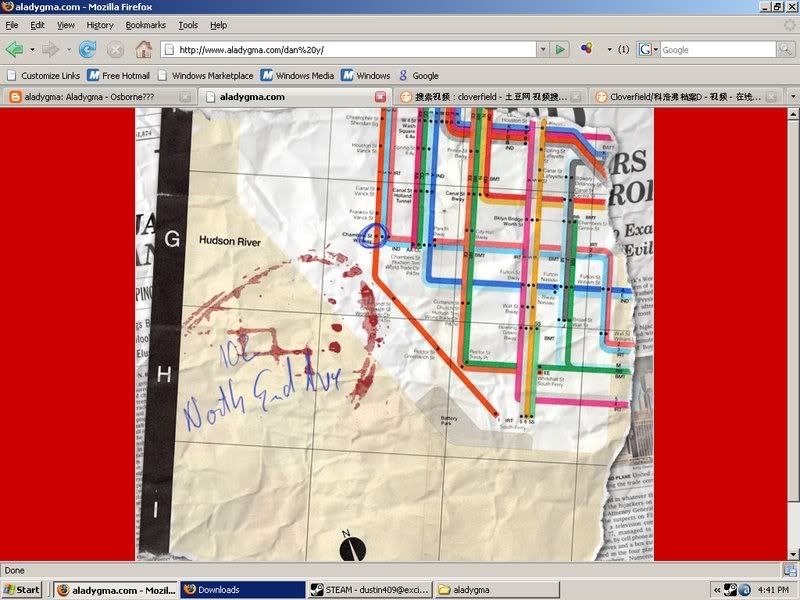This screenshot has width=800, height=600.
Task: Expand the address bar URL dropdown
Action: point(543,49)
